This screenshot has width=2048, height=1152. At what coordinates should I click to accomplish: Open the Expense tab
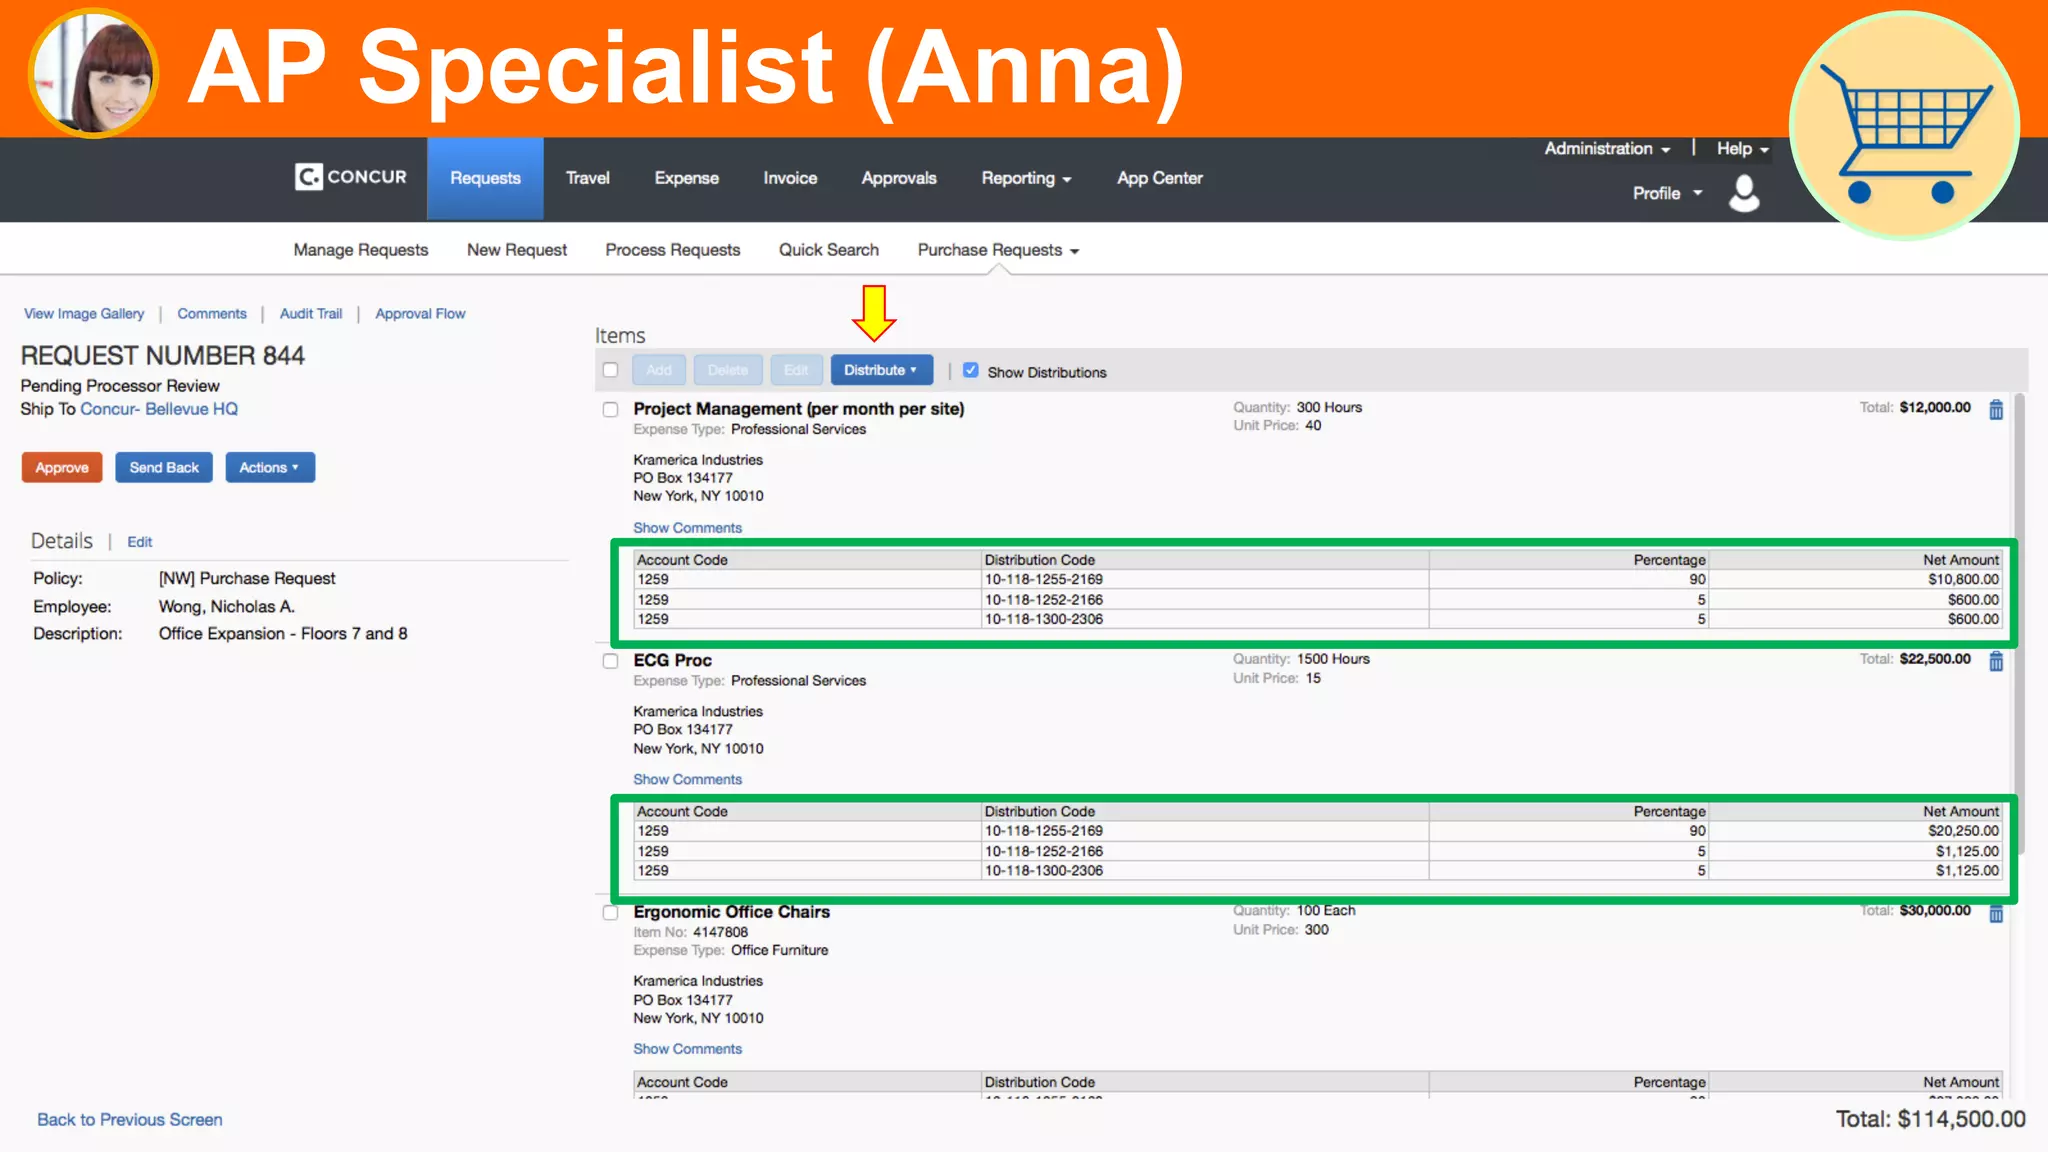click(686, 178)
